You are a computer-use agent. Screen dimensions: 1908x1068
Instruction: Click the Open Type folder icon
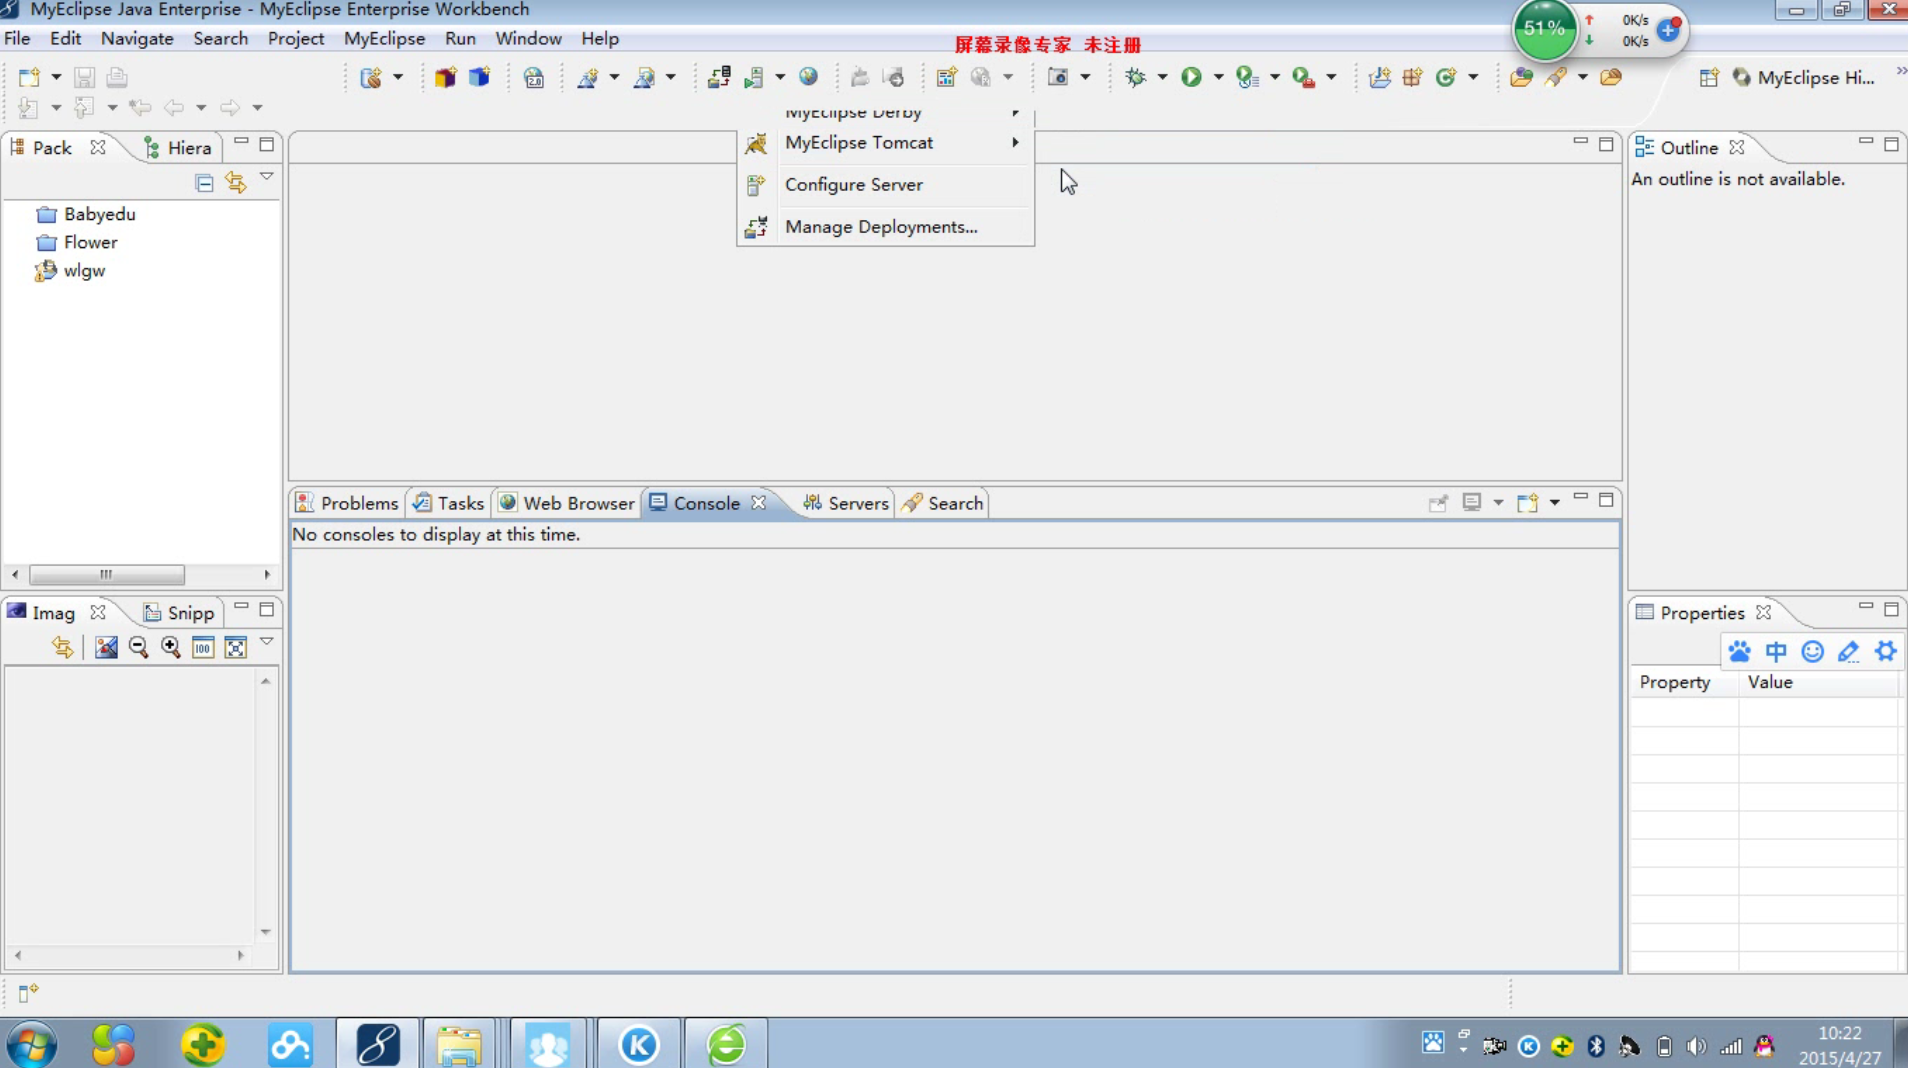coord(1521,77)
